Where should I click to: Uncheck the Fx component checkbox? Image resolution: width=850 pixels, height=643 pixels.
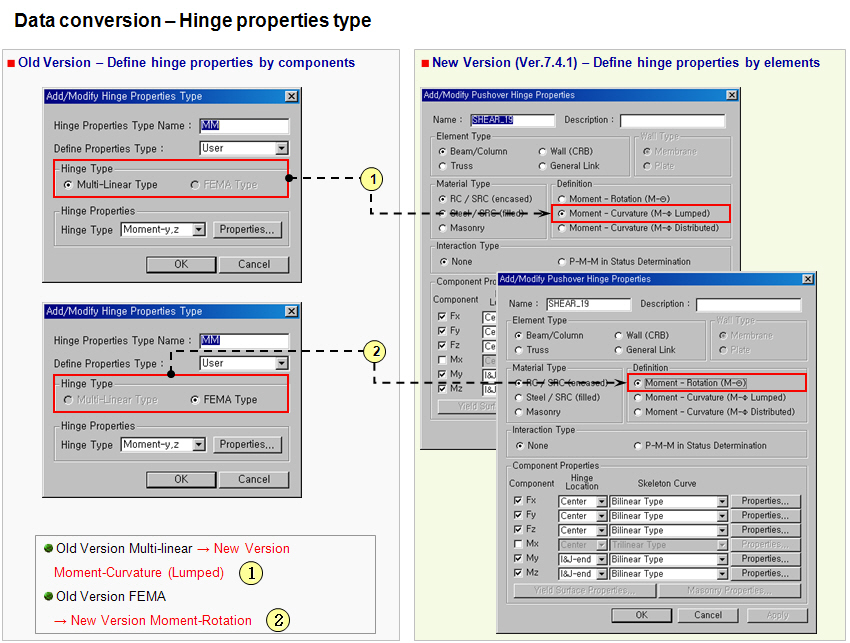pos(516,498)
